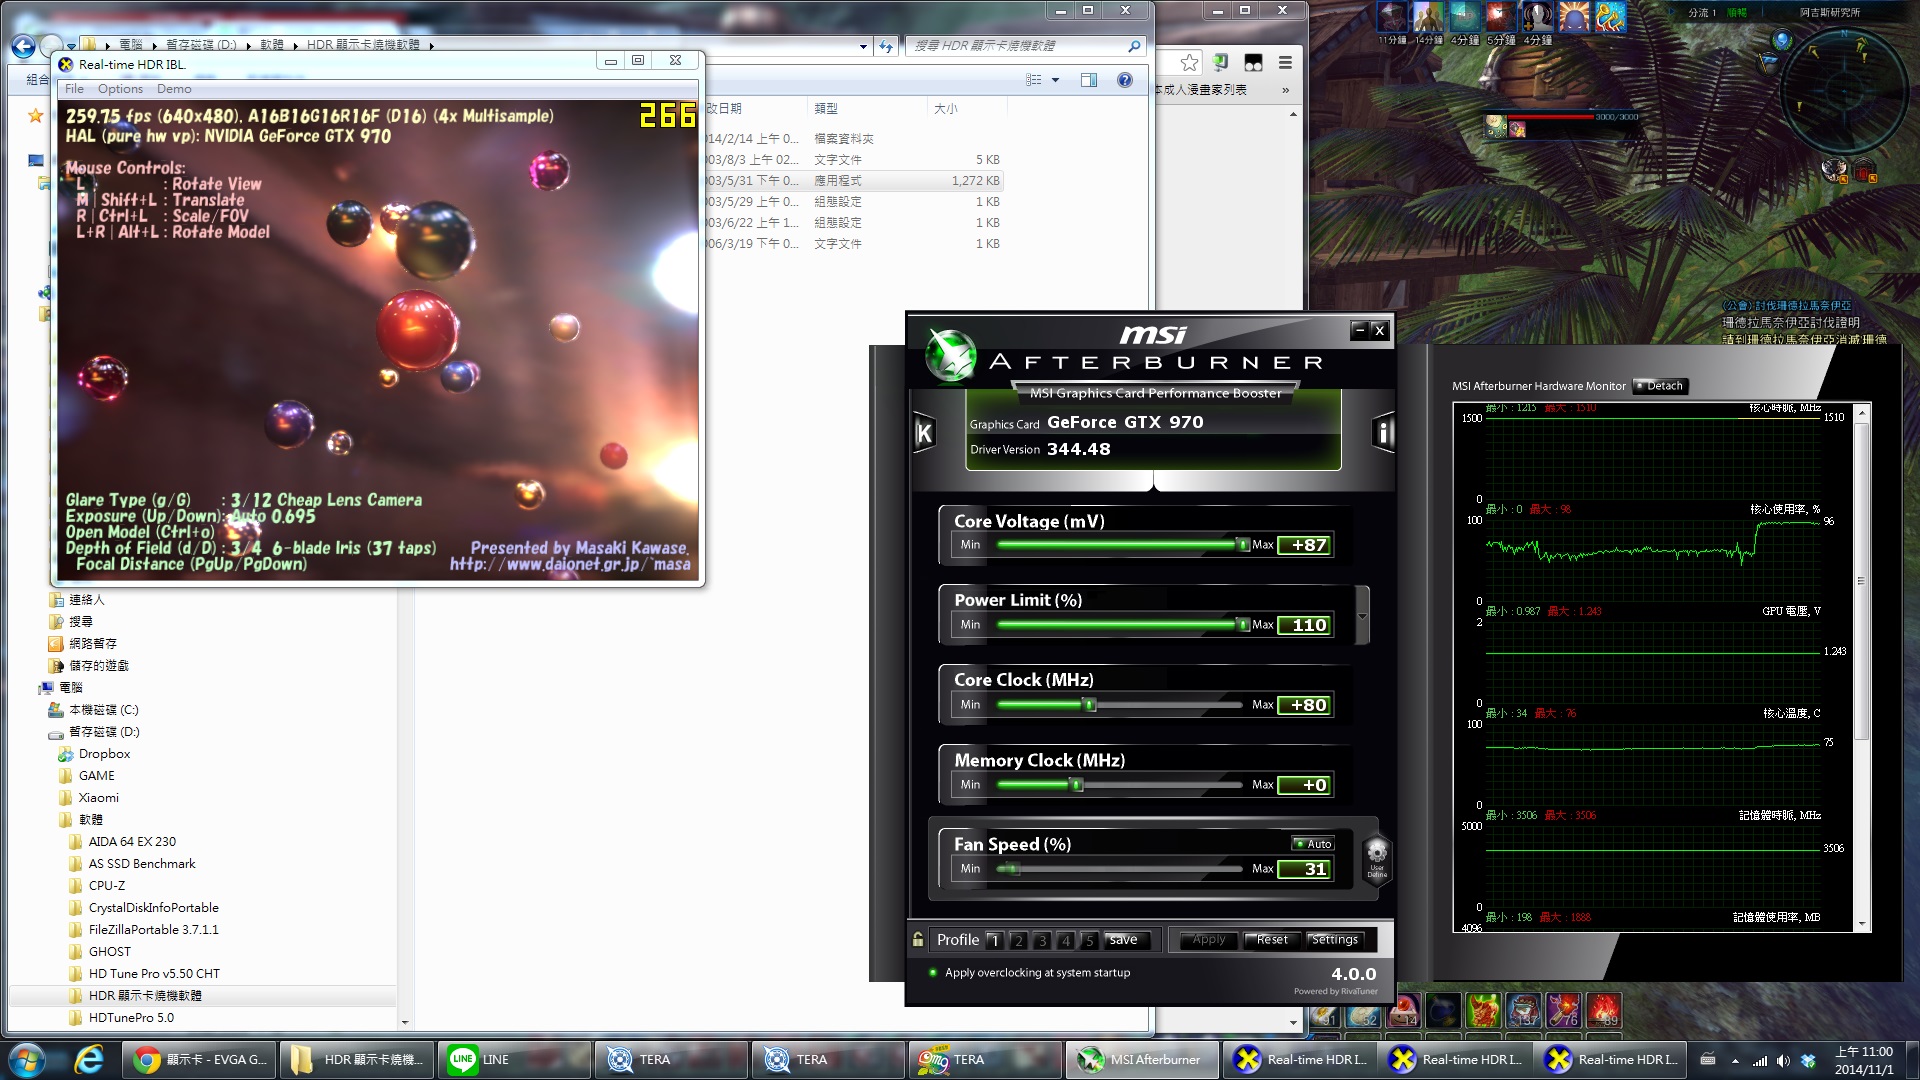Viewport: 1920px width, 1080px height.
Task: Click Apply button in Afterburner
Action: point(1208,940)
